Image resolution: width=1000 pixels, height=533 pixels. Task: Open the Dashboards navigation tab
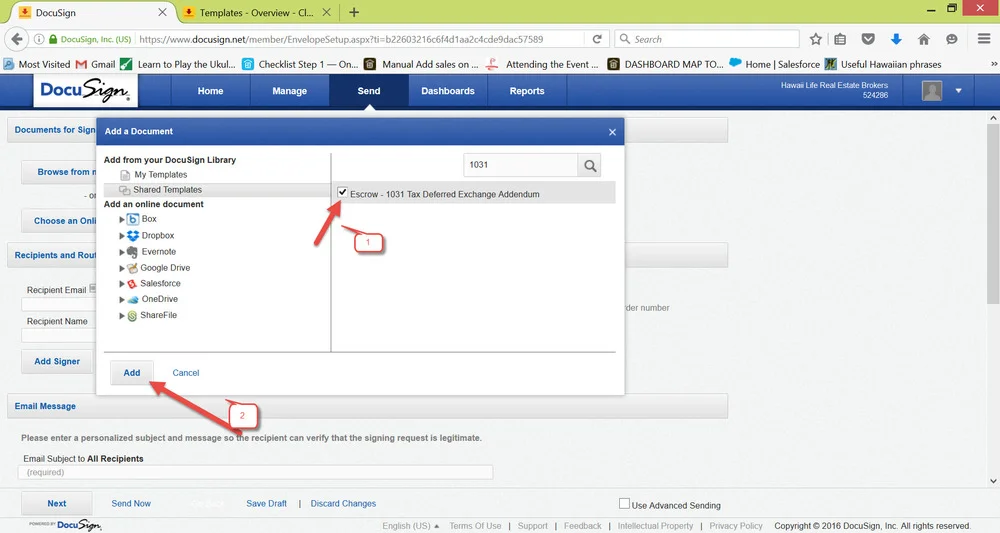448,91
